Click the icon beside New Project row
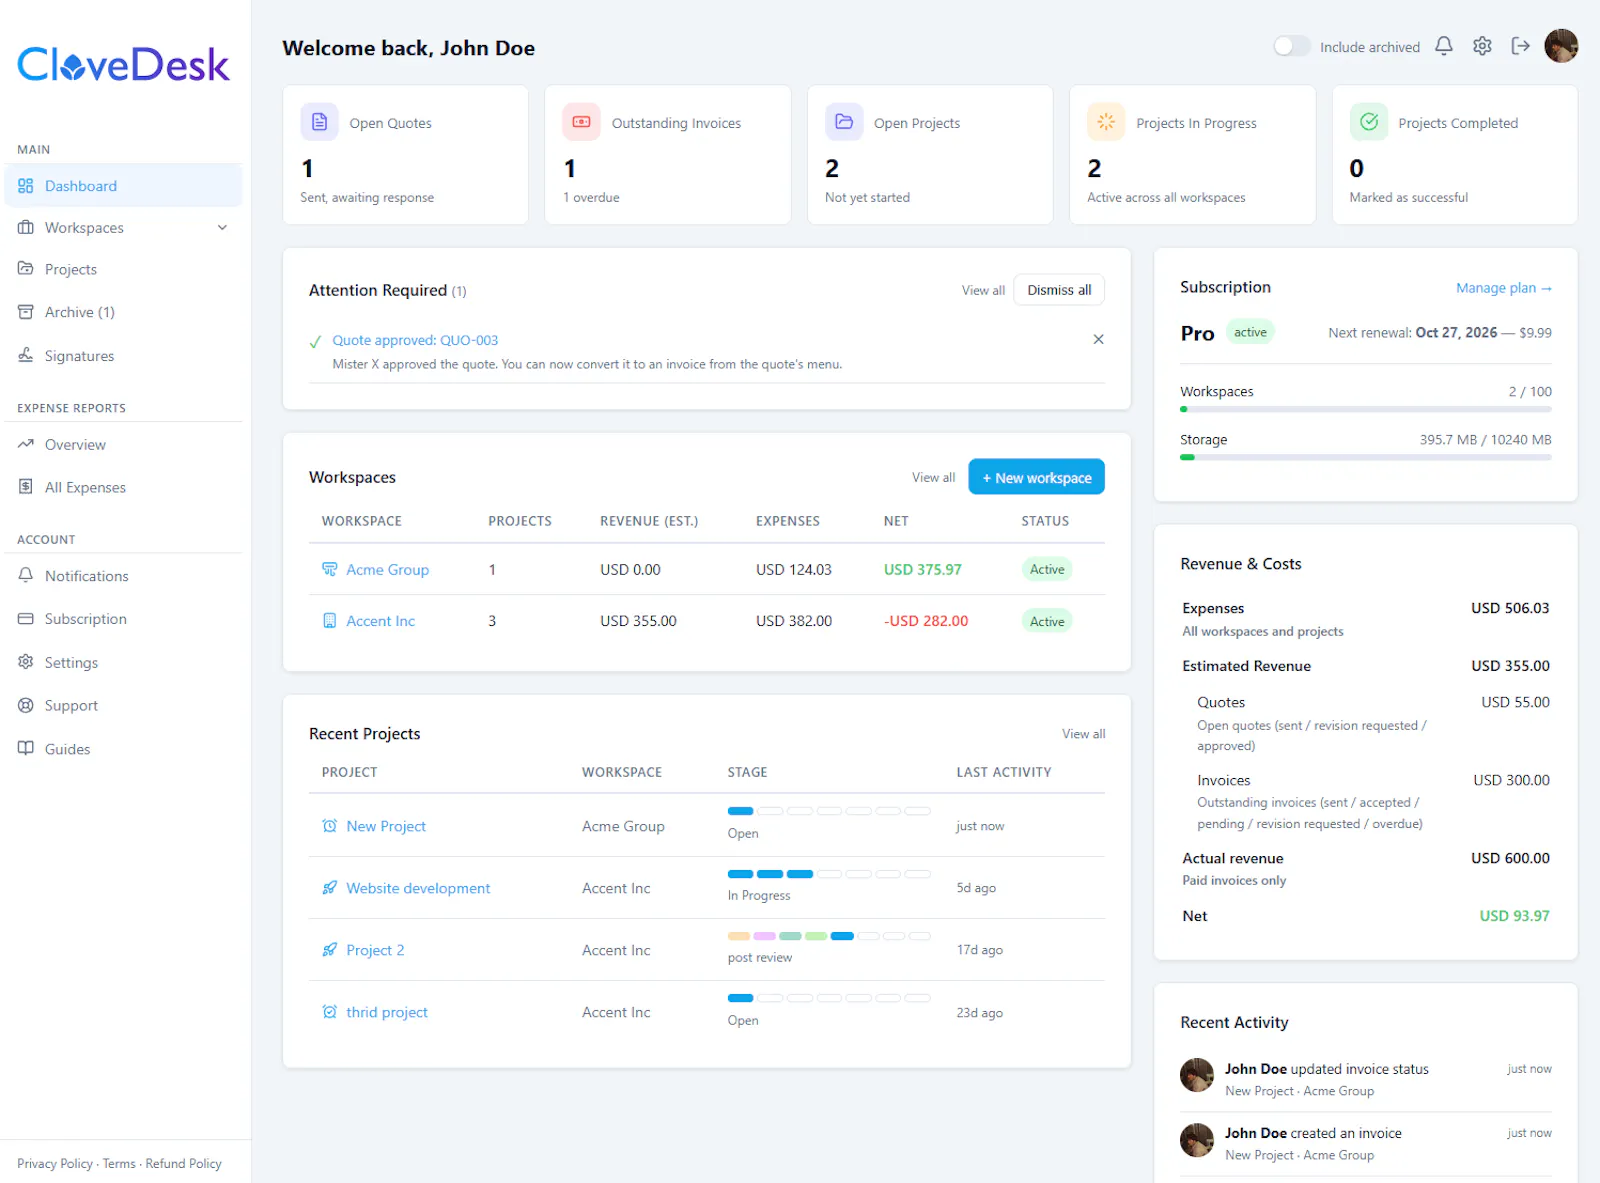 point(329,826)
